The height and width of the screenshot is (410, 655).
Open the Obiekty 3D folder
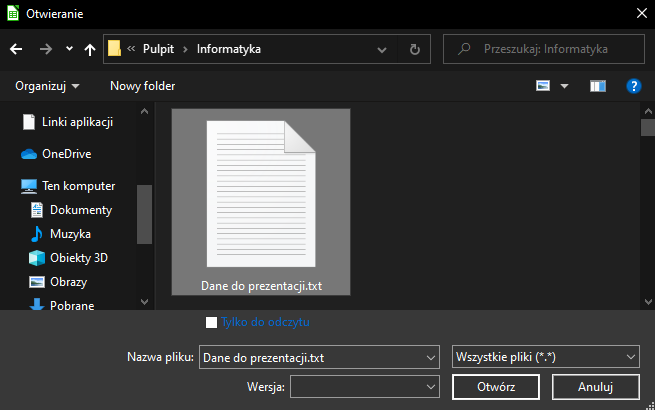pos(79,258)
